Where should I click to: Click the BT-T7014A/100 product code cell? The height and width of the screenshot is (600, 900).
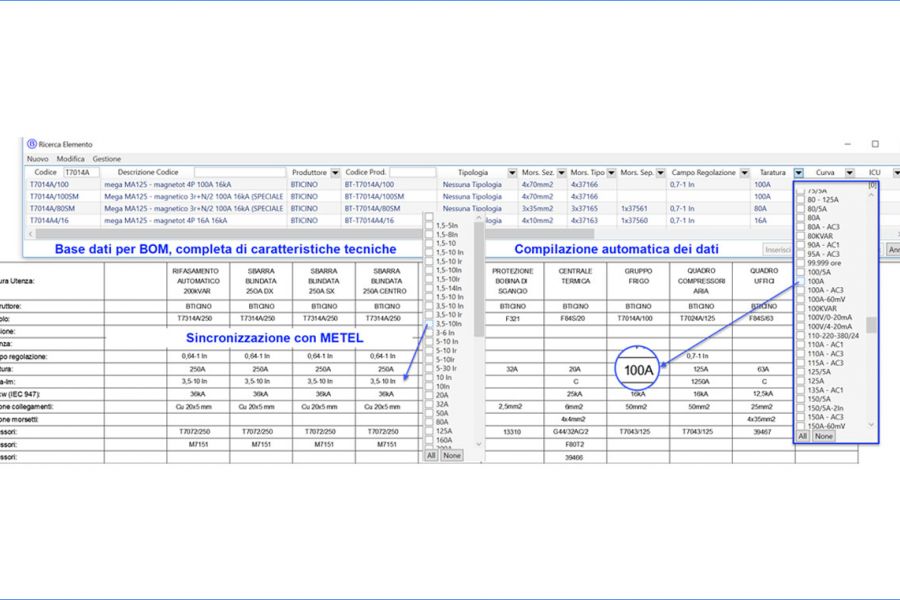[369, 184]
